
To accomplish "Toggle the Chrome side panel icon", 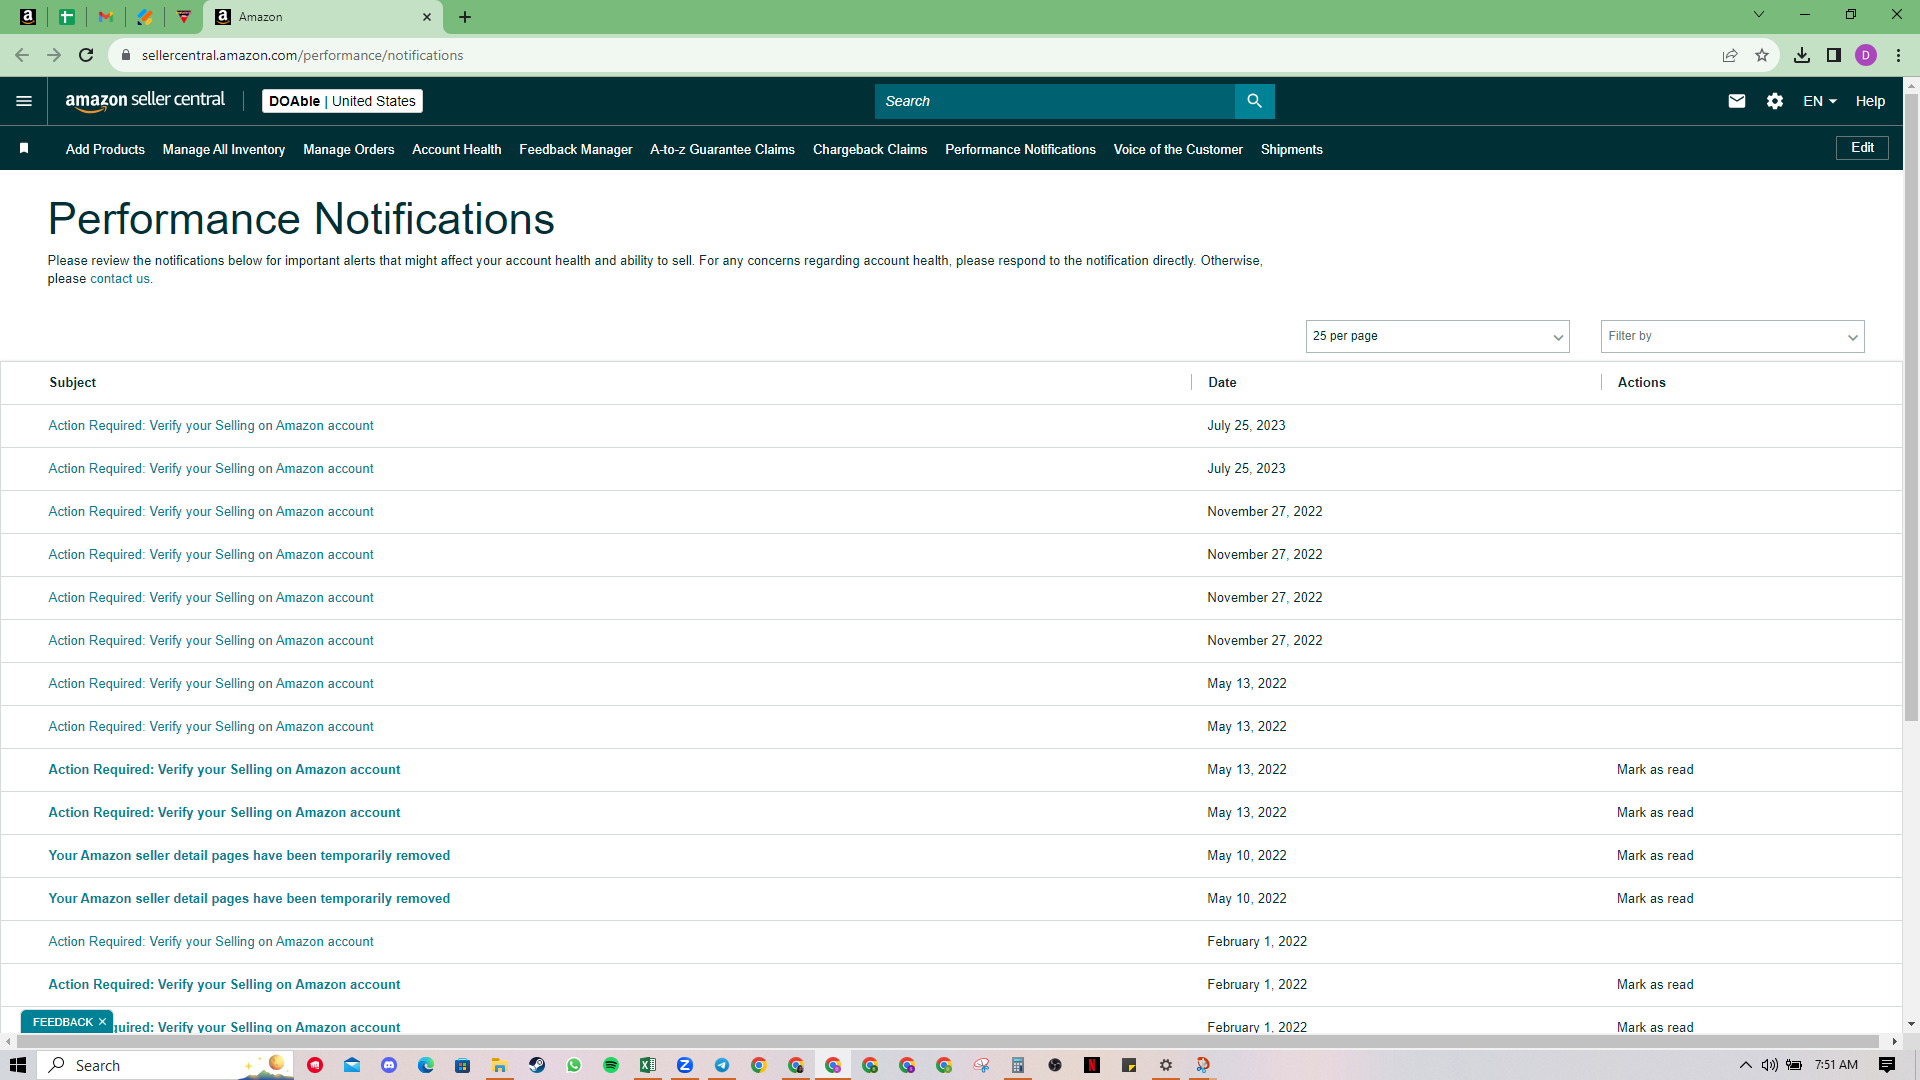I will point(1834,55).
